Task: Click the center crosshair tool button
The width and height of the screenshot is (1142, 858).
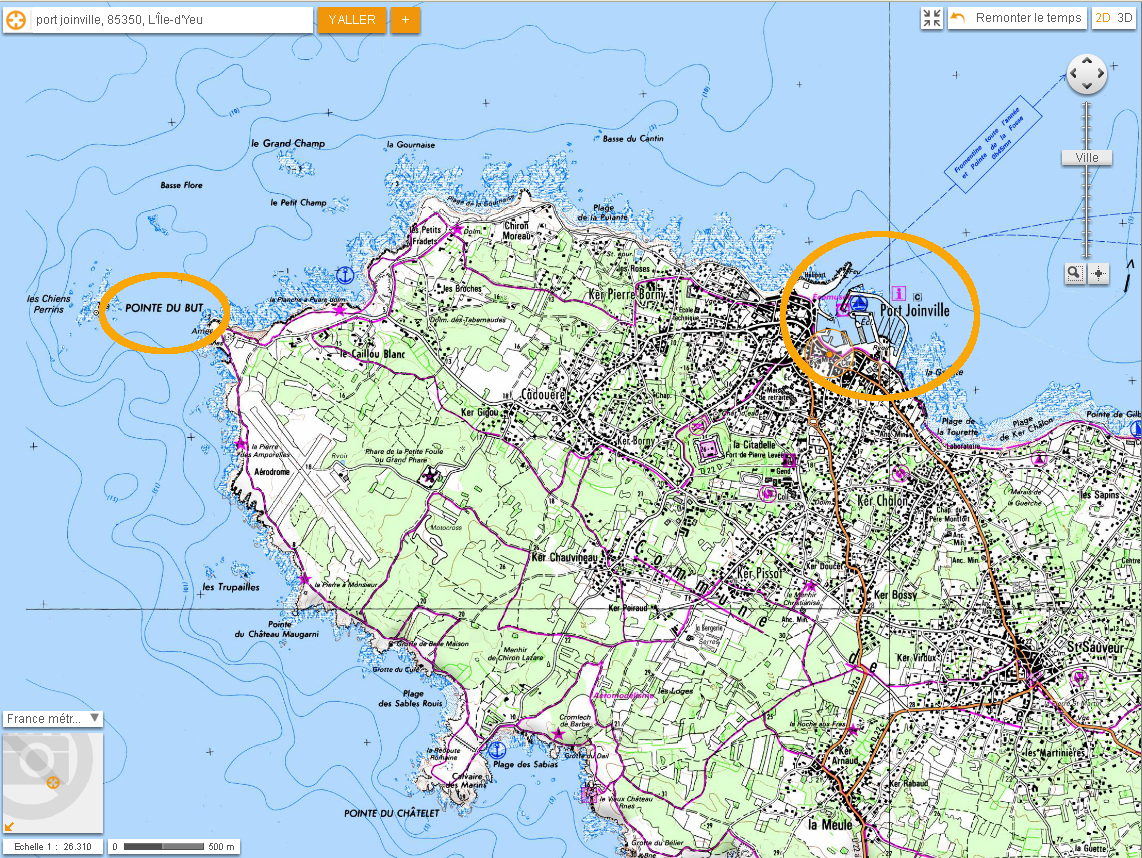Action: 1099,273
